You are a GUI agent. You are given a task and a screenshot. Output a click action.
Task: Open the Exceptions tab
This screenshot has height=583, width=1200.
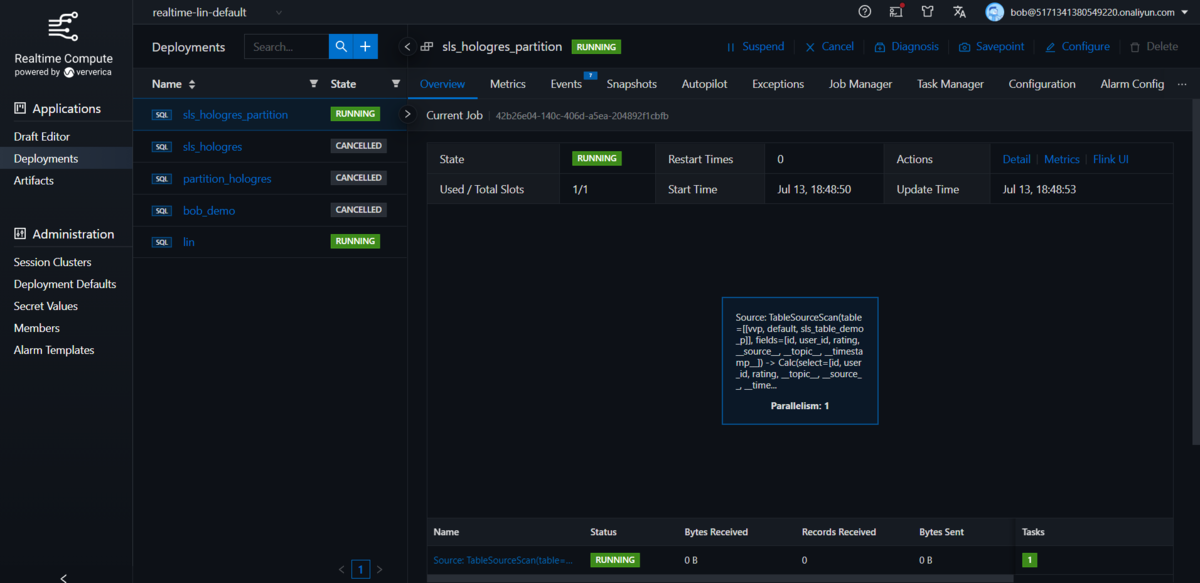point(778,84)
